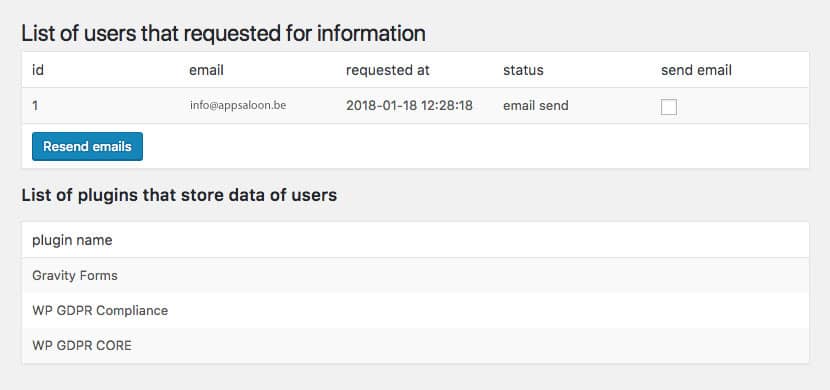Click the status column header
The height and width of the screenshot is (390, 830).
[523, 70]
